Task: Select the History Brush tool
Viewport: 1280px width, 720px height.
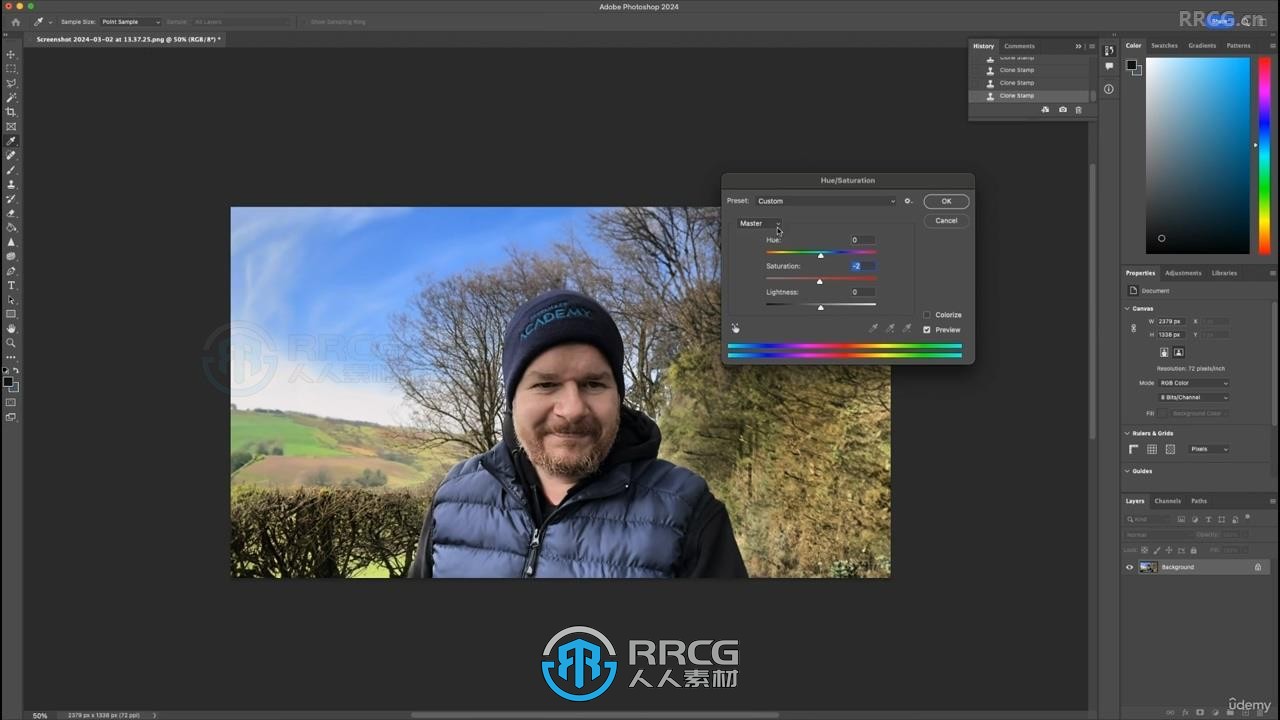Action: [11, 199]
